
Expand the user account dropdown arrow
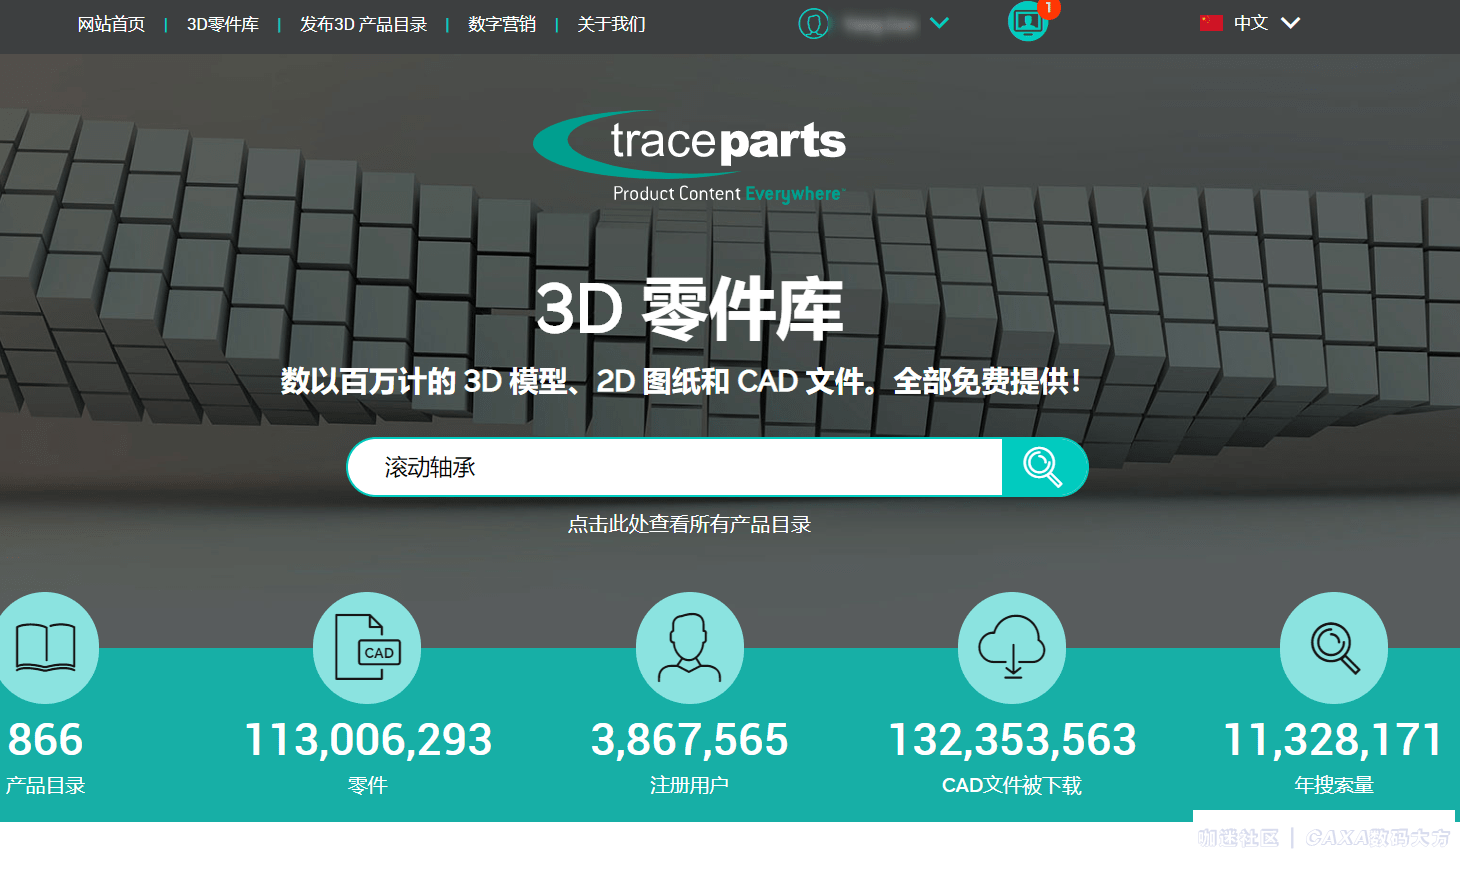(x=939, y=22)
